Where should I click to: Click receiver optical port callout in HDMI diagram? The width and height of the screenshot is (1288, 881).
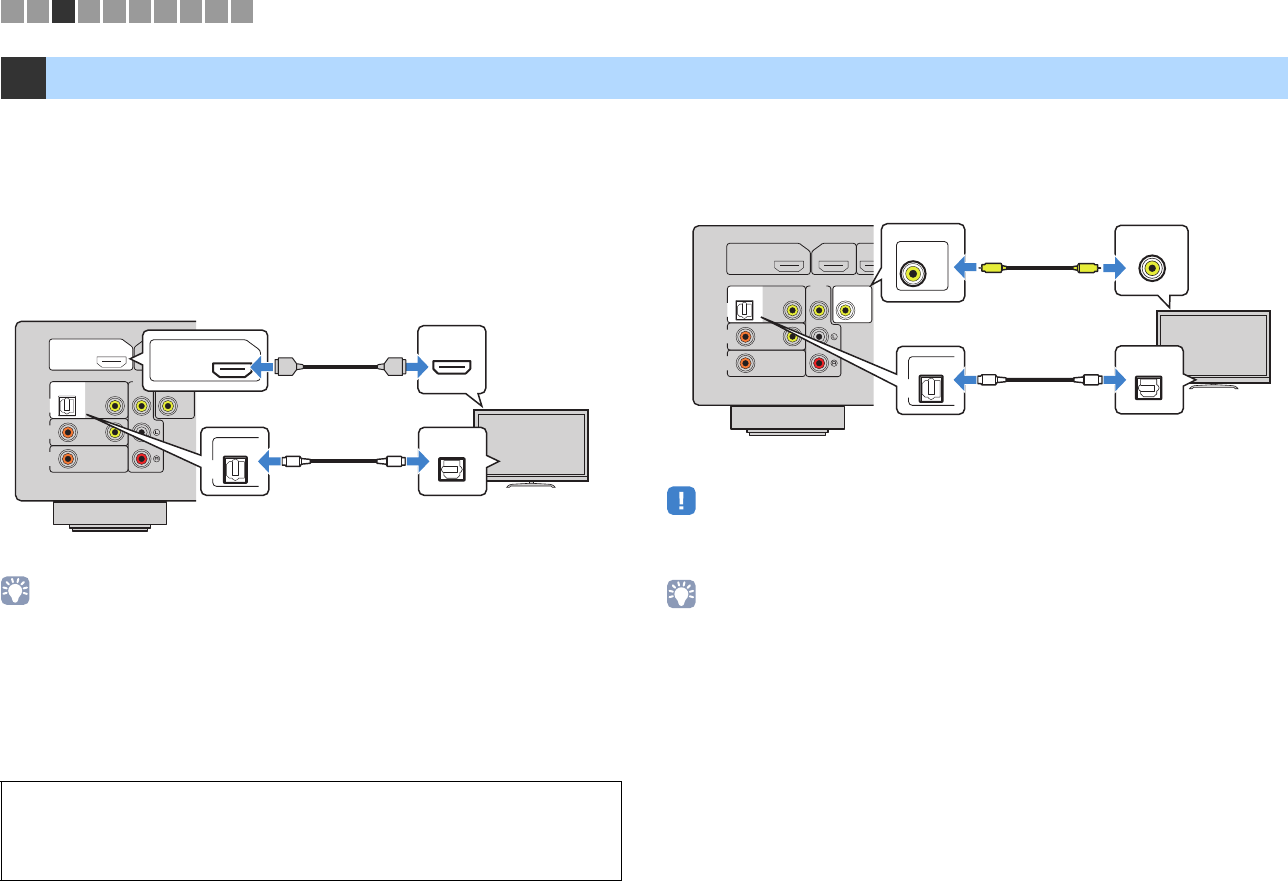(235, 464)
